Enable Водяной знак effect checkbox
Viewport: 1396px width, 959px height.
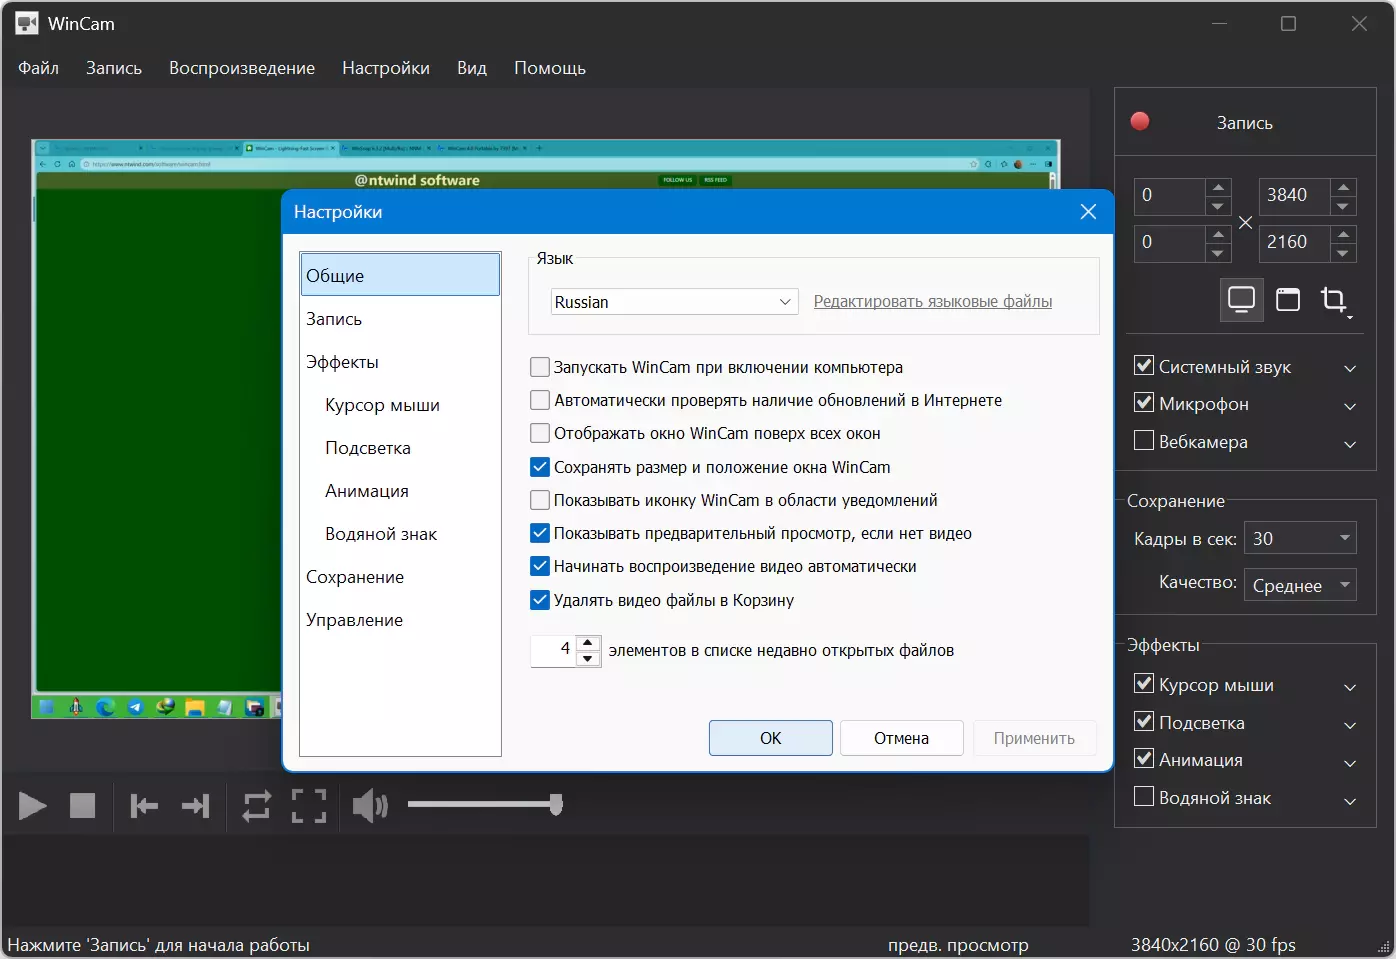1144,796
